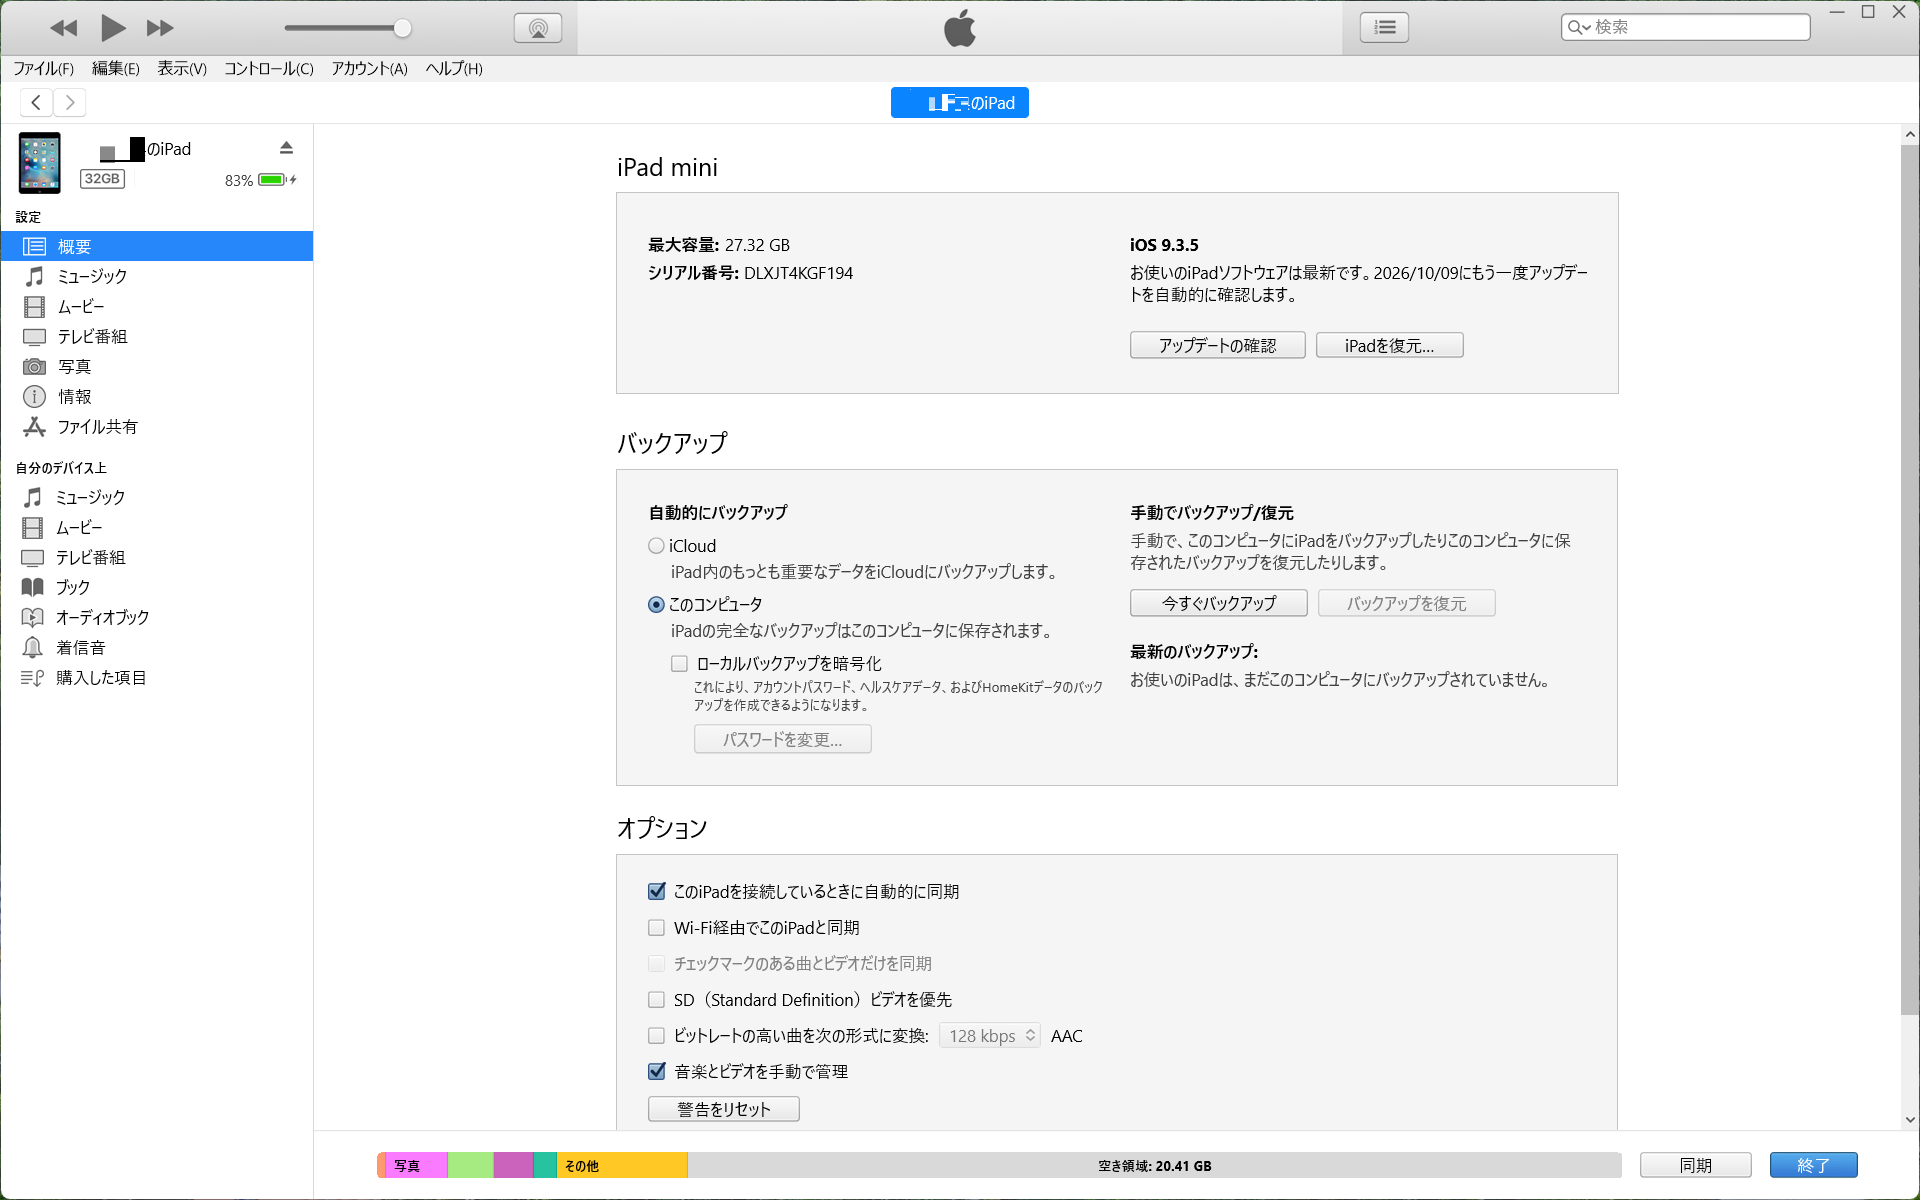Click the volume slider knob
1920x1200 pixels.
(402, 28)
